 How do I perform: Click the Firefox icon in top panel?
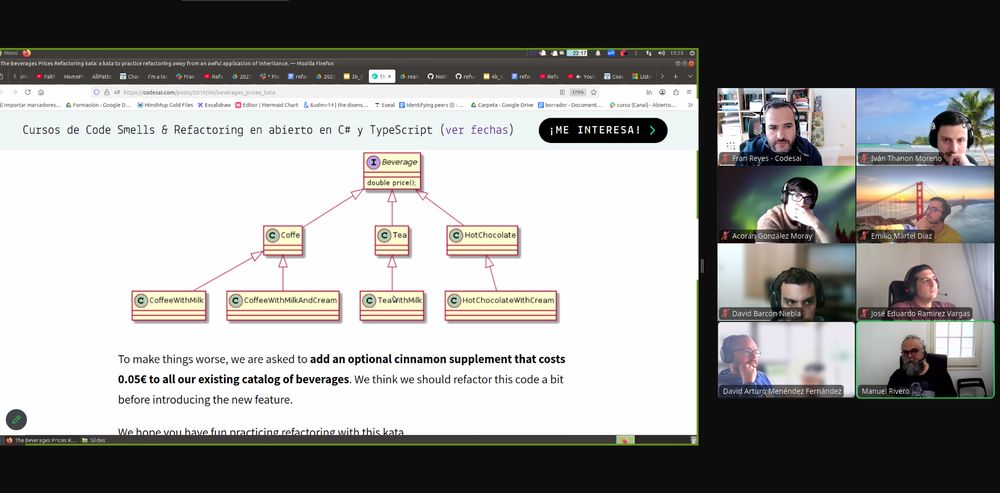tap(26, 53)
